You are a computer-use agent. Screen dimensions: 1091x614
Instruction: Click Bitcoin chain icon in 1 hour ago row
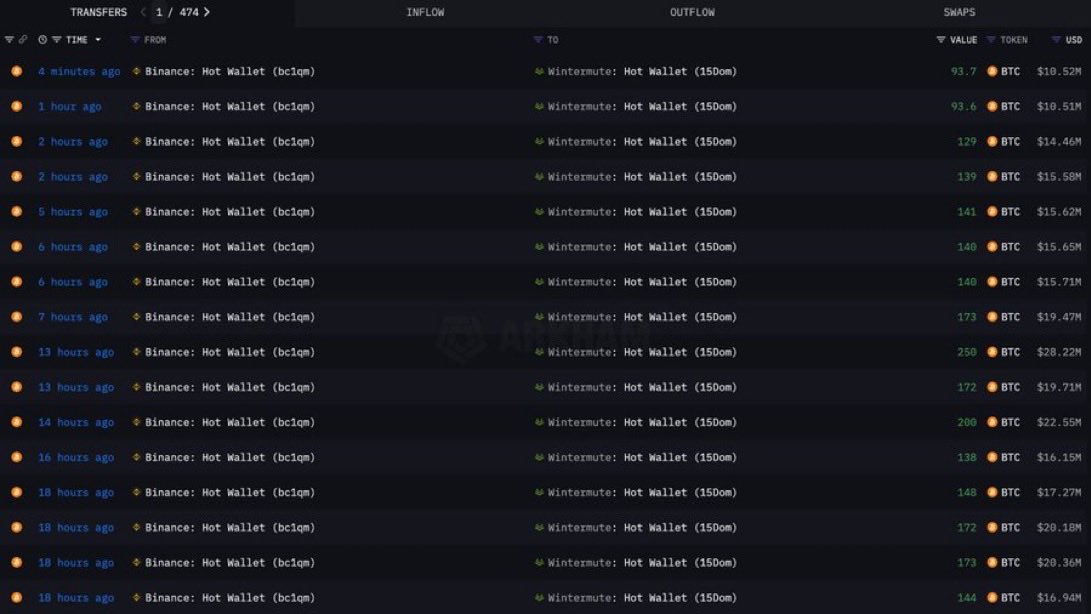(x=17, y=107)
